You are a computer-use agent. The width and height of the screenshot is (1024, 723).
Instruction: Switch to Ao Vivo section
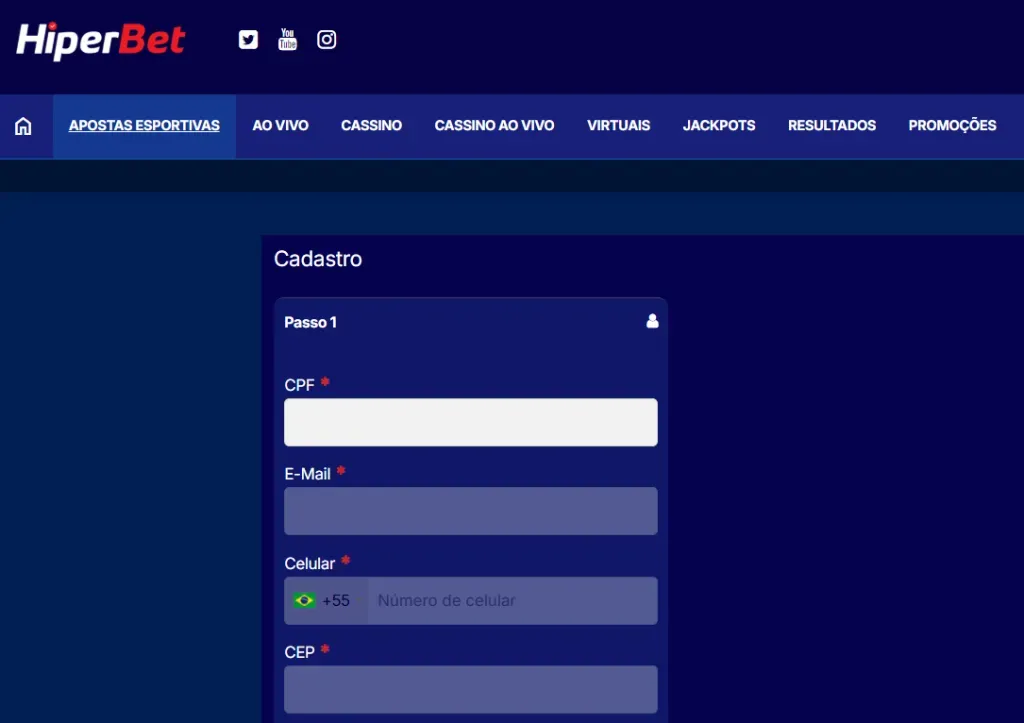click(280, 126)
